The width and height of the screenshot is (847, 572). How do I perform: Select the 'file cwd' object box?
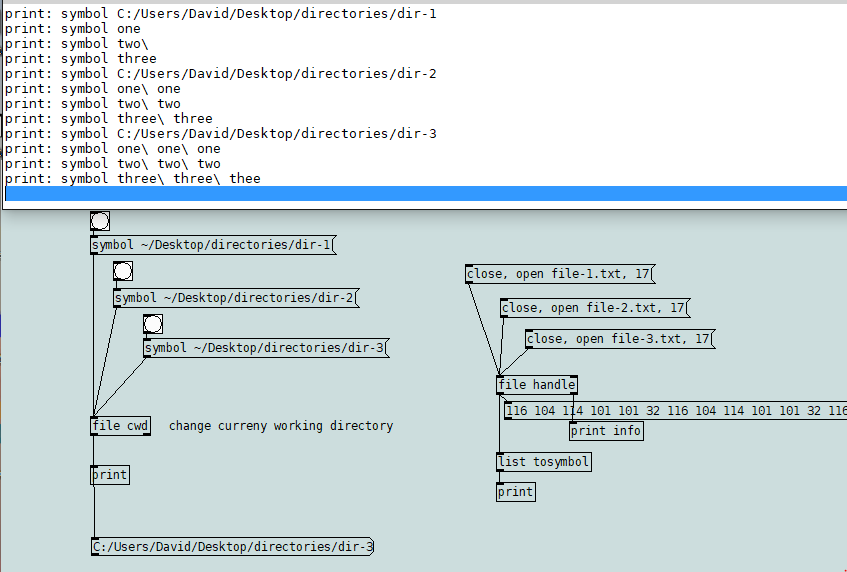(120, 426)
